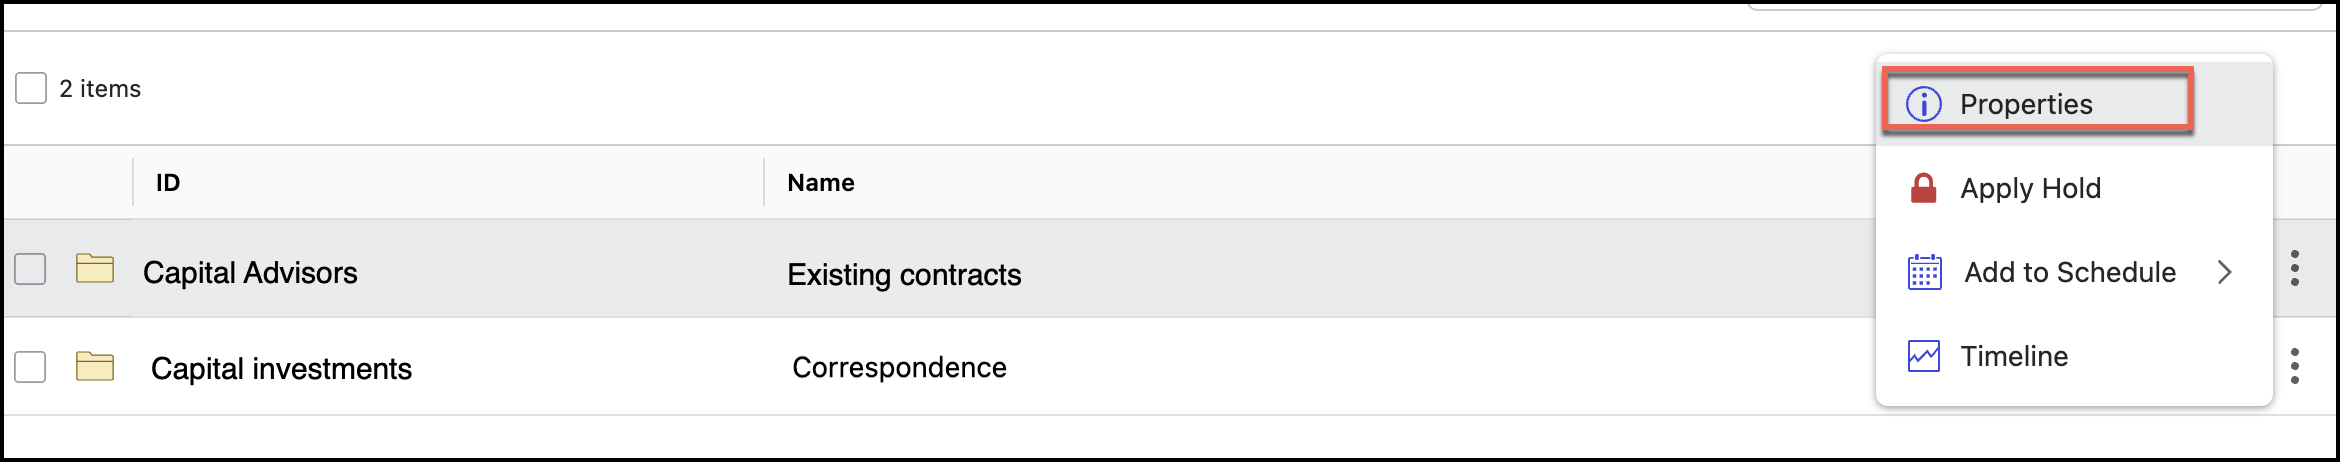Open the Capital investments folder link

tap(281, 369)
